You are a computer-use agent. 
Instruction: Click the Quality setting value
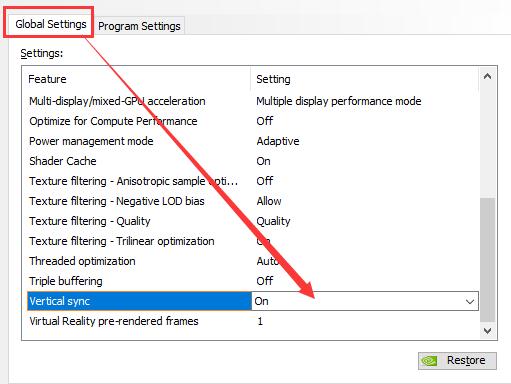pos(273,221)
